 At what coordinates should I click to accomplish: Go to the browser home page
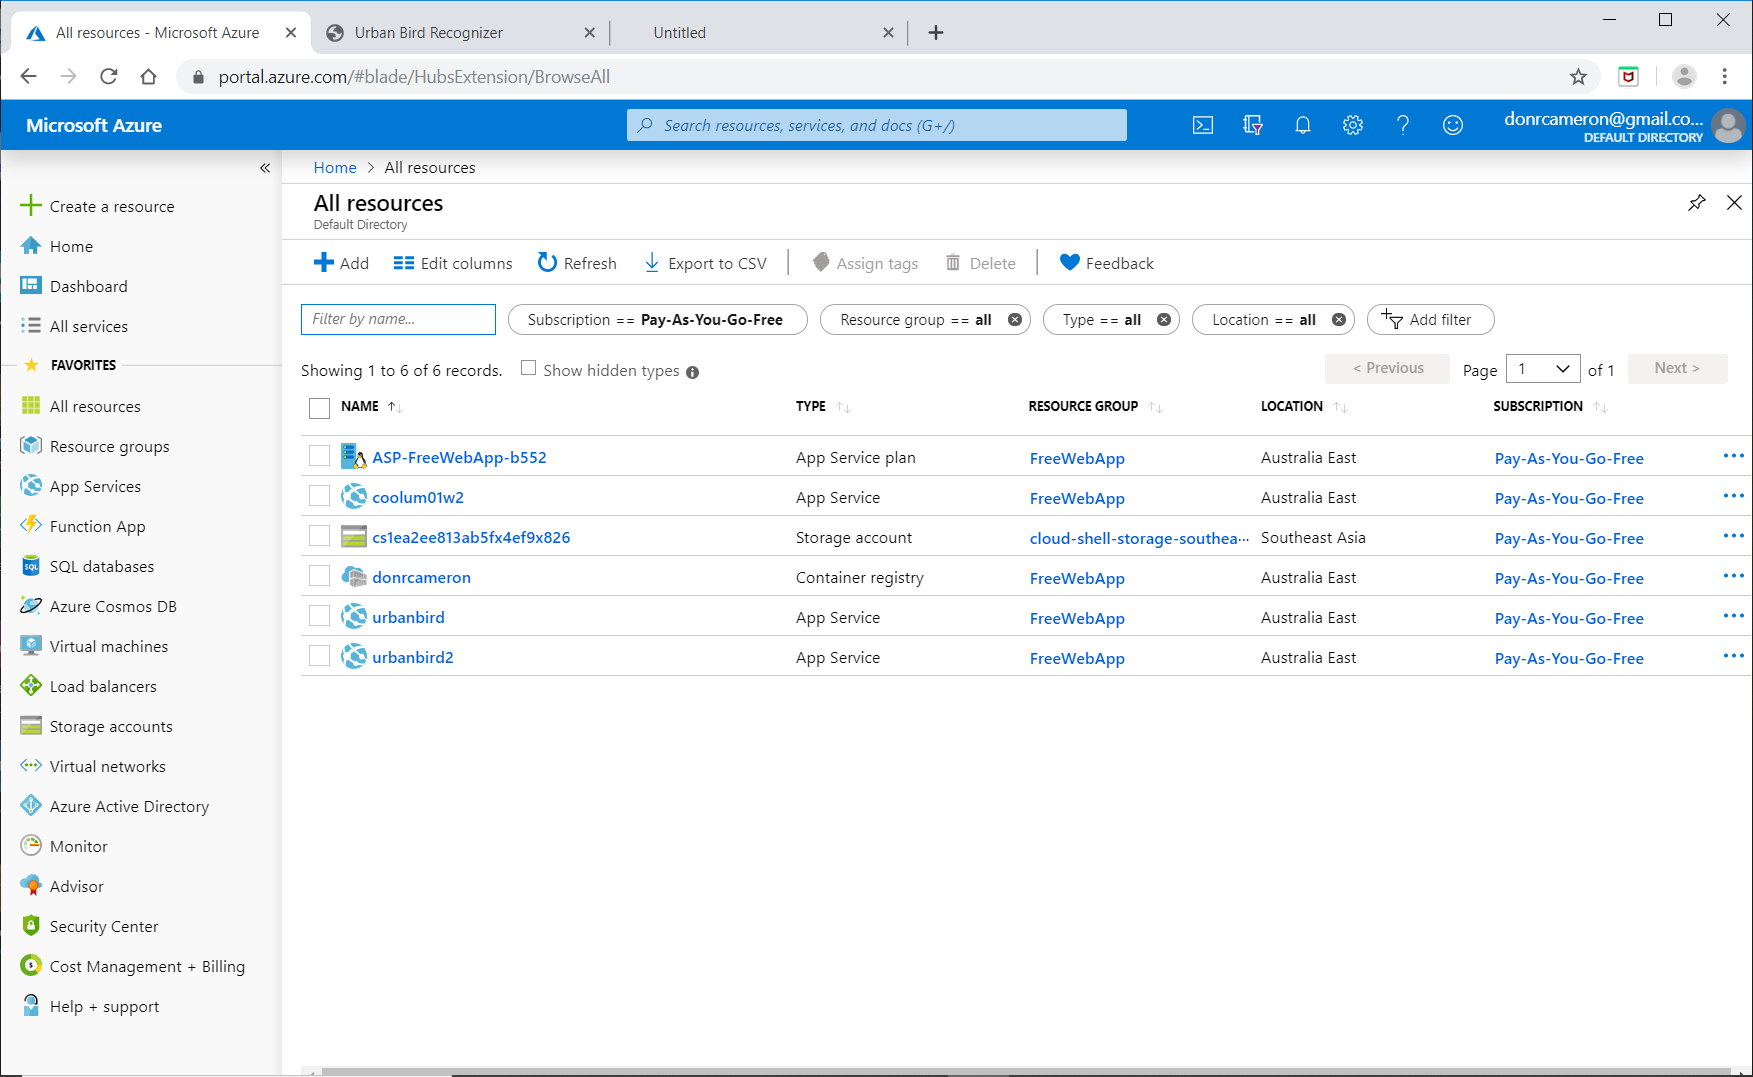pos(148,77)
